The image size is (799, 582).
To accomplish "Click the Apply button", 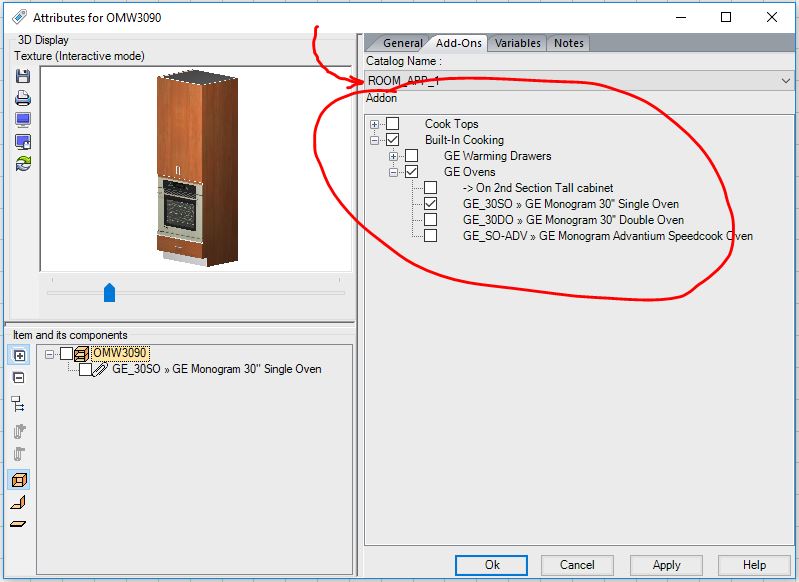I will click(666, 565).
